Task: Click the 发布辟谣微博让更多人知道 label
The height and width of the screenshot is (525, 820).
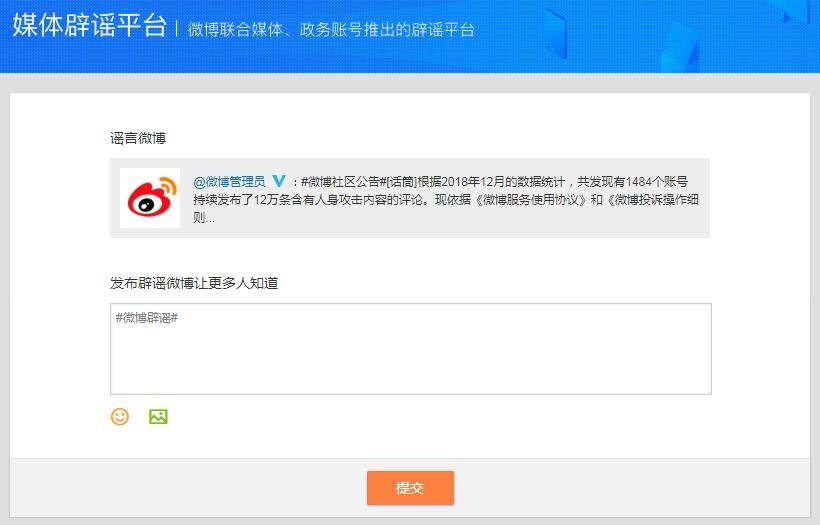Action: point(194,283)
